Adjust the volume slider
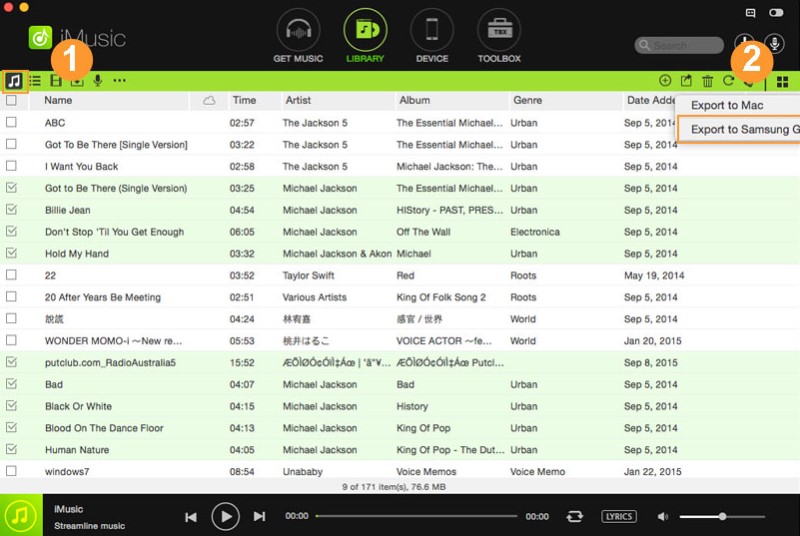Viewport: 800px width, 536px height. pos(722,517)
